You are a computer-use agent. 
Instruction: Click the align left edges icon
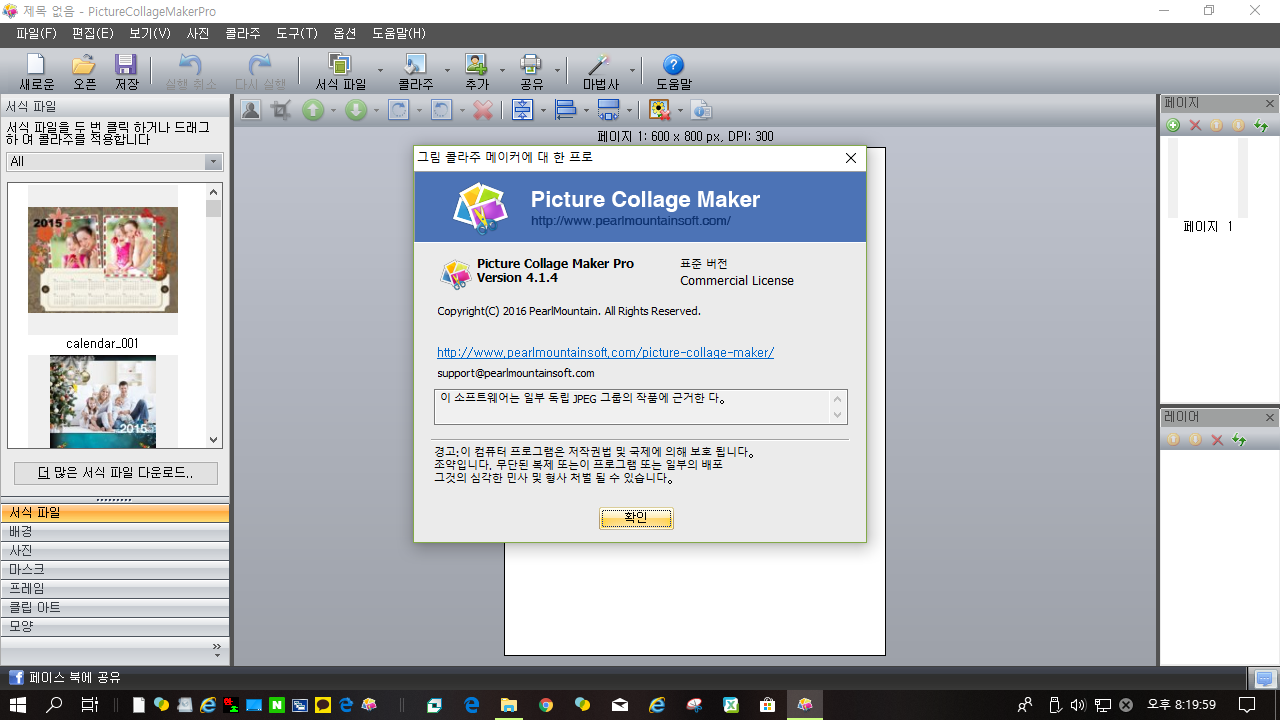click(x=565, y=110)
